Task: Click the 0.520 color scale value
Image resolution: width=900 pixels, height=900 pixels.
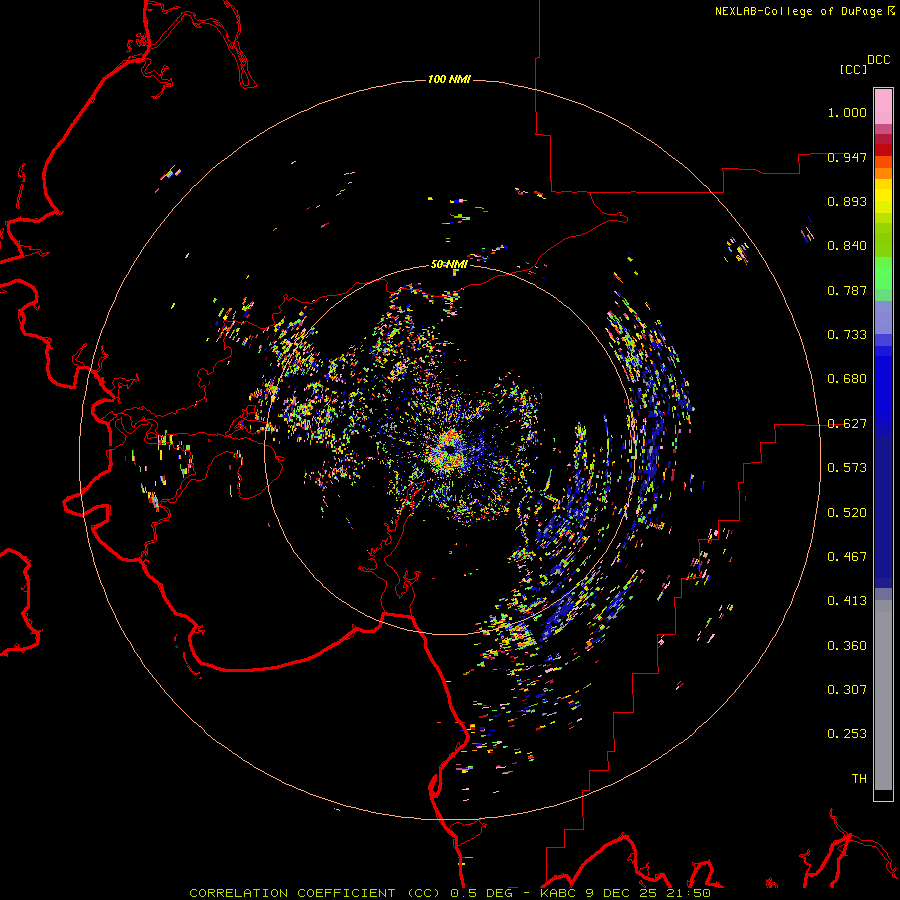Action: pyautogui.click(x=847, y=513)
